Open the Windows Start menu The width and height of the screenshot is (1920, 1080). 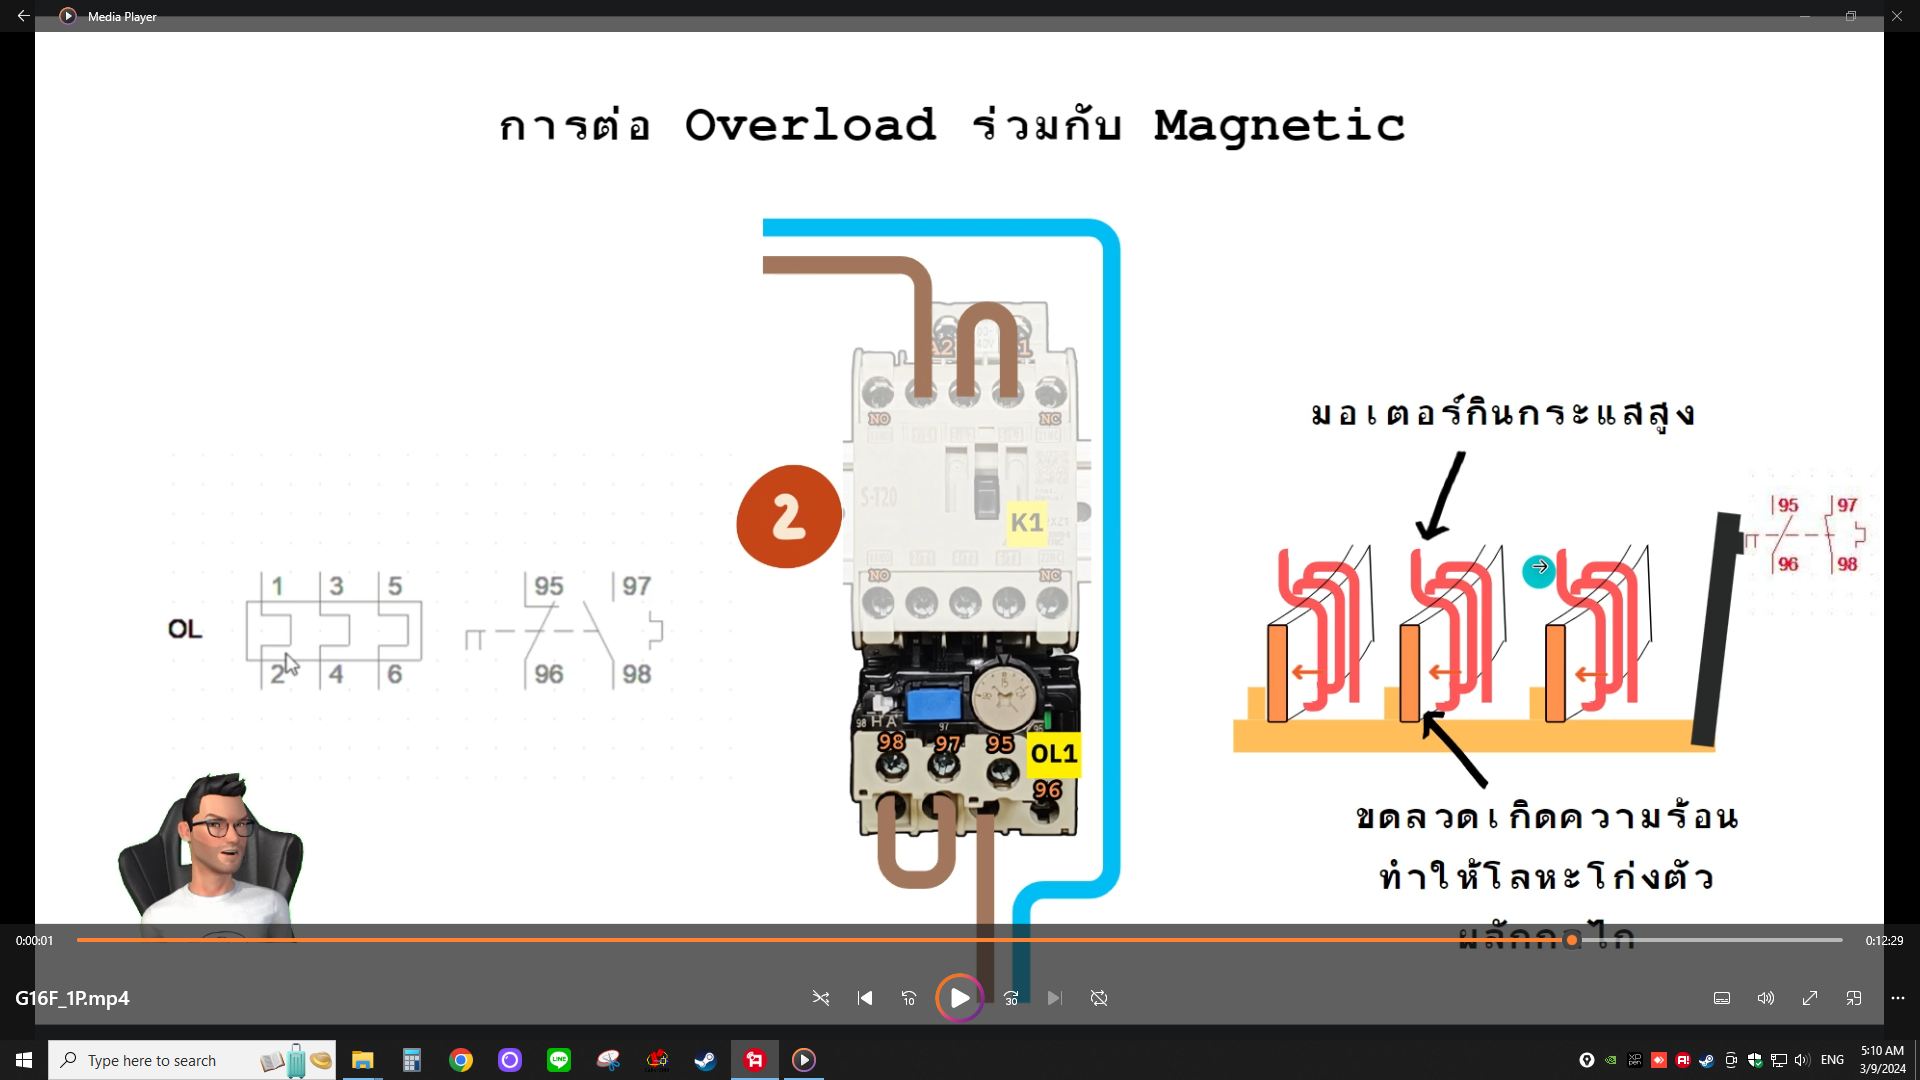[x=24, y=1060]
